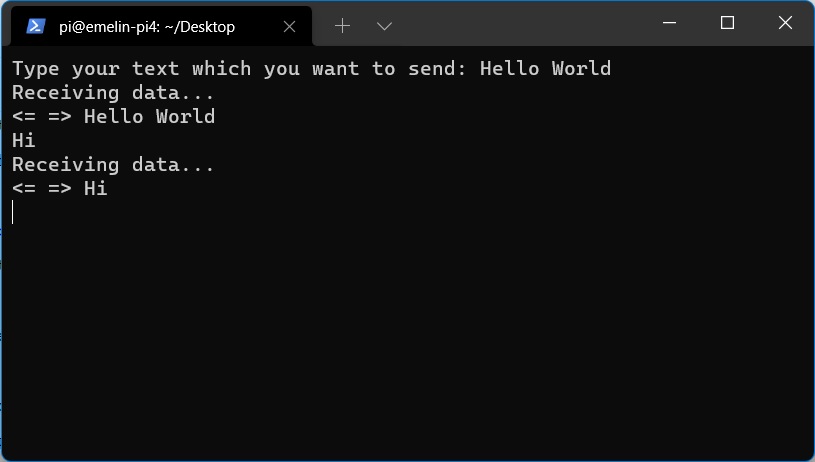815x462 pixels.
Task: Maximize the terminal window
Action: (727, 23)
